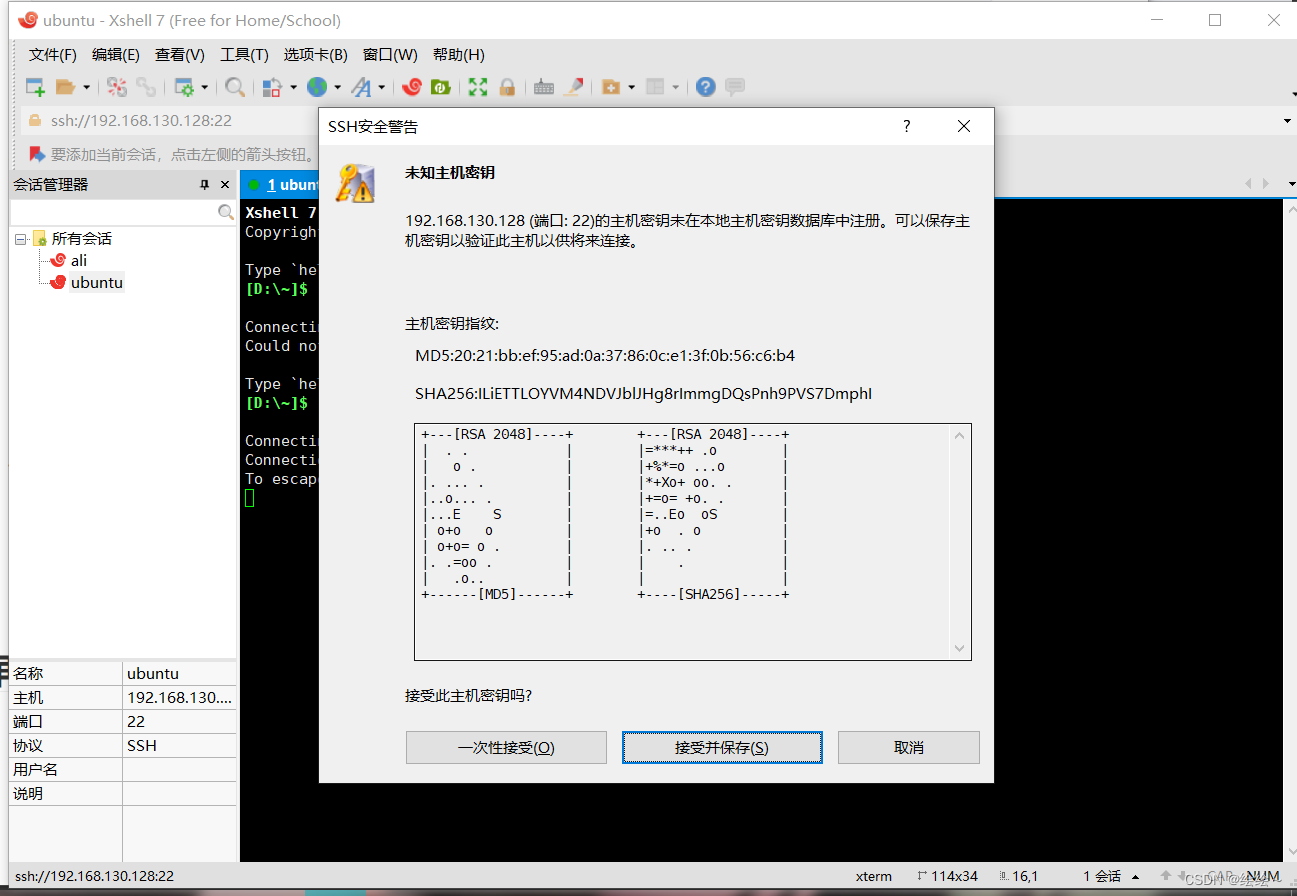Expand the globe encoding dropdown arrow
The image size is (1297, 896).
[338, 87]
